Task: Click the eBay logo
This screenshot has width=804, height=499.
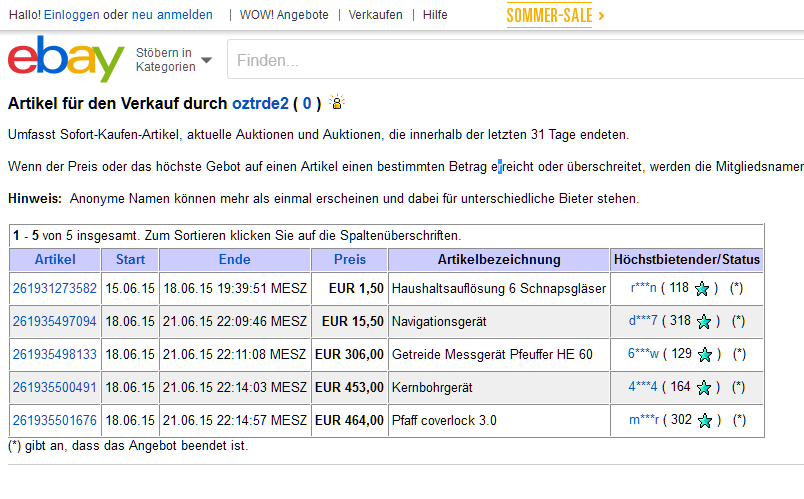Action: coord(66,59)
